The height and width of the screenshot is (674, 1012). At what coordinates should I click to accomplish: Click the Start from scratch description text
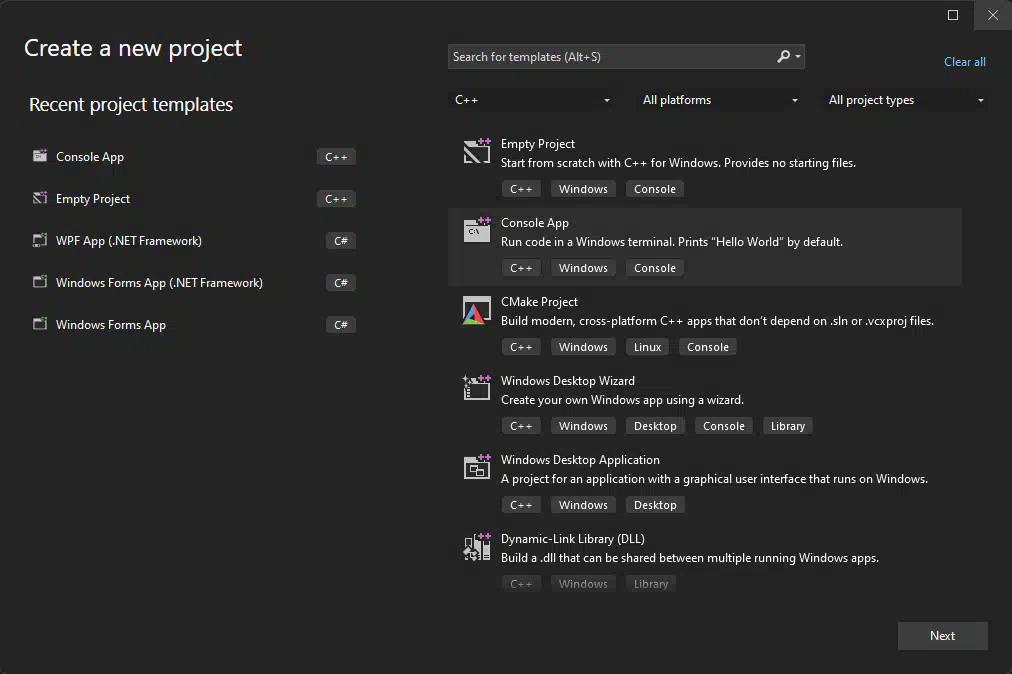pyautogui.click(x=678, y=163)
